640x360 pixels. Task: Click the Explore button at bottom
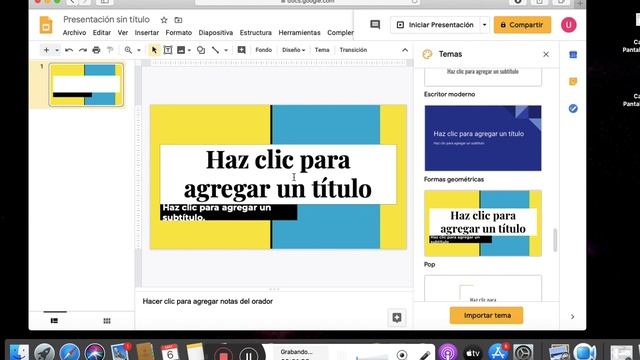[397, 318]
